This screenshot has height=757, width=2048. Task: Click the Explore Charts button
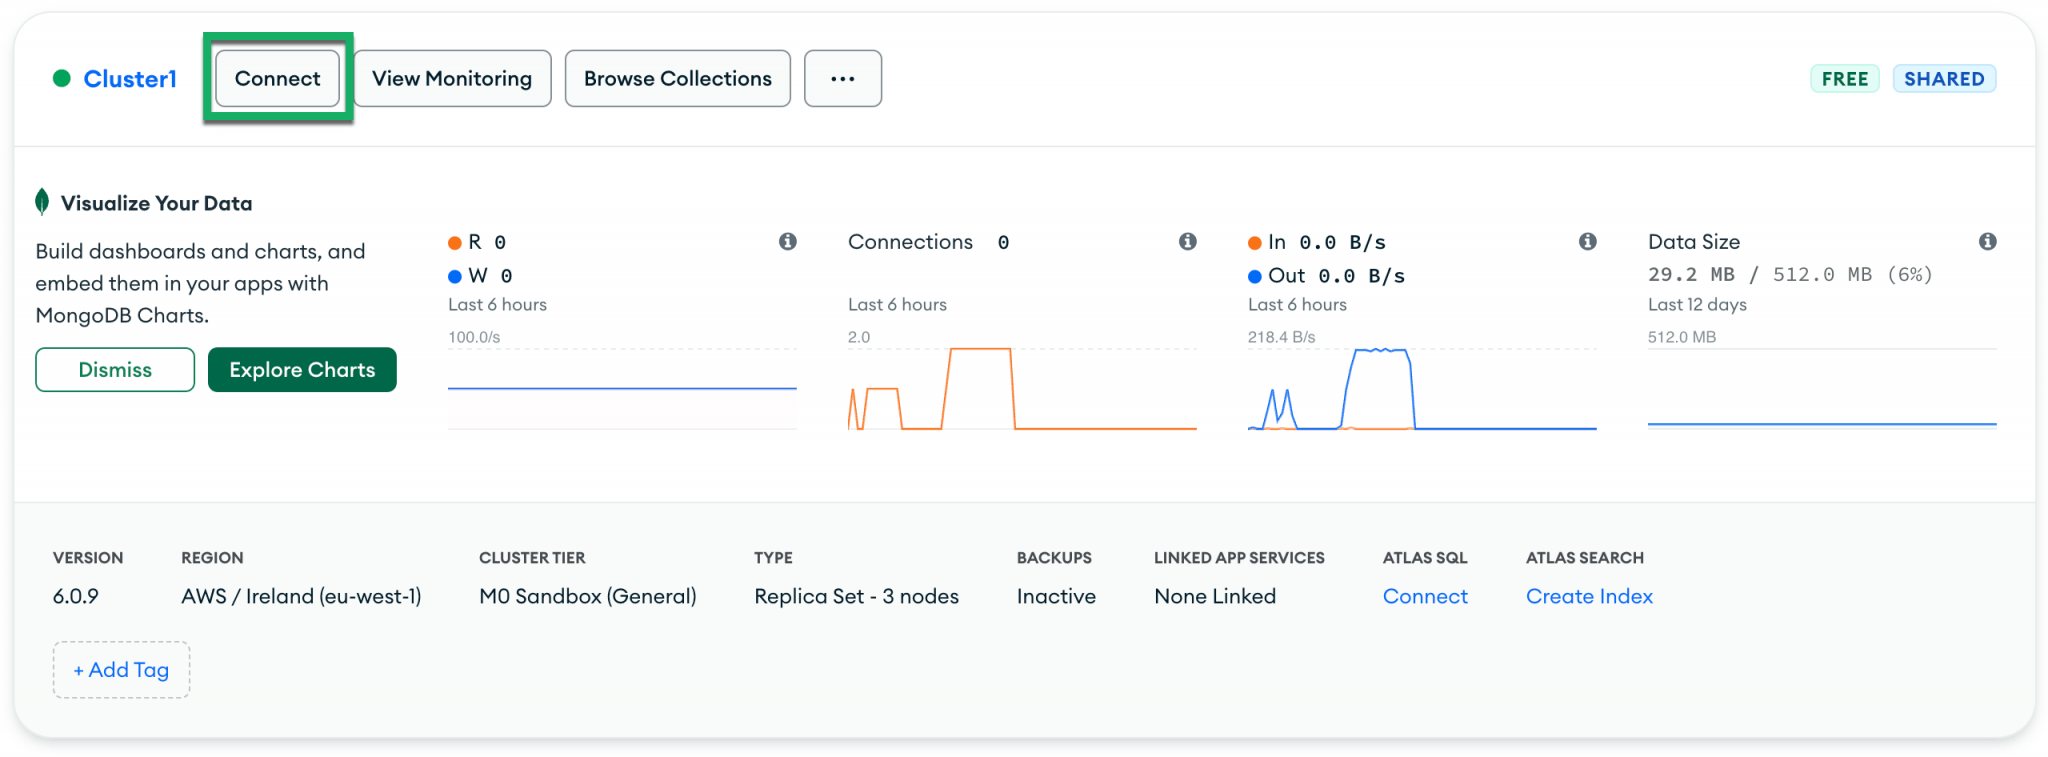coord(302,370)
